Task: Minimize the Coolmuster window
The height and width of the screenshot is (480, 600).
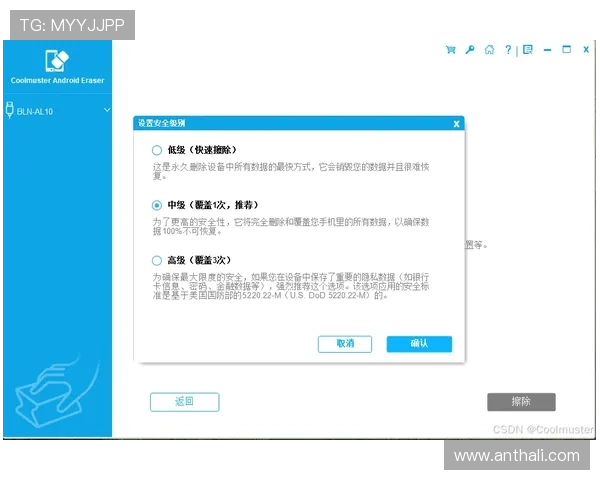Action: pos(548,50)
